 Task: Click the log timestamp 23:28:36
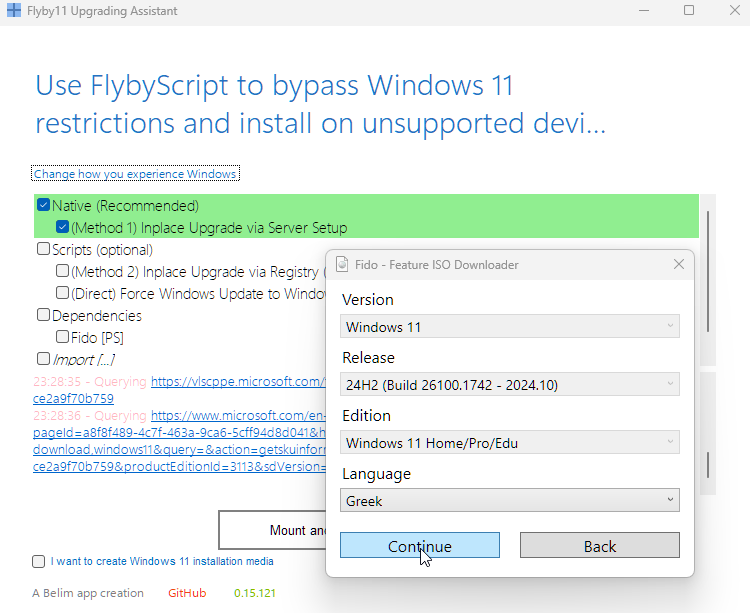[x=57, y=416]
